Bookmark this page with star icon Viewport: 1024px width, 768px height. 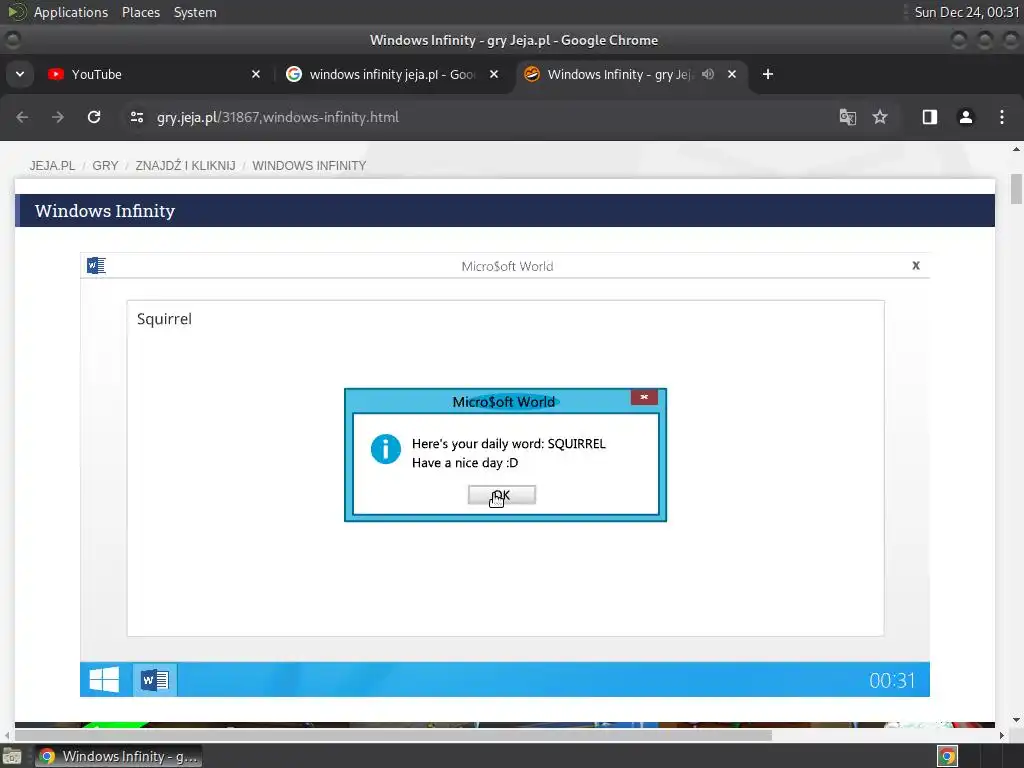880,117
